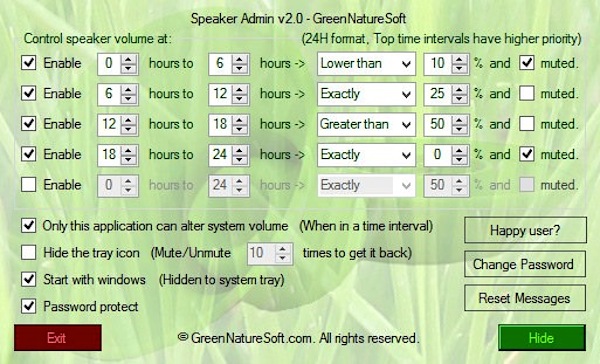Decrease fourth row 0 percent volume spinner
This screenshot has height=364, width=600.
point(459,159)
